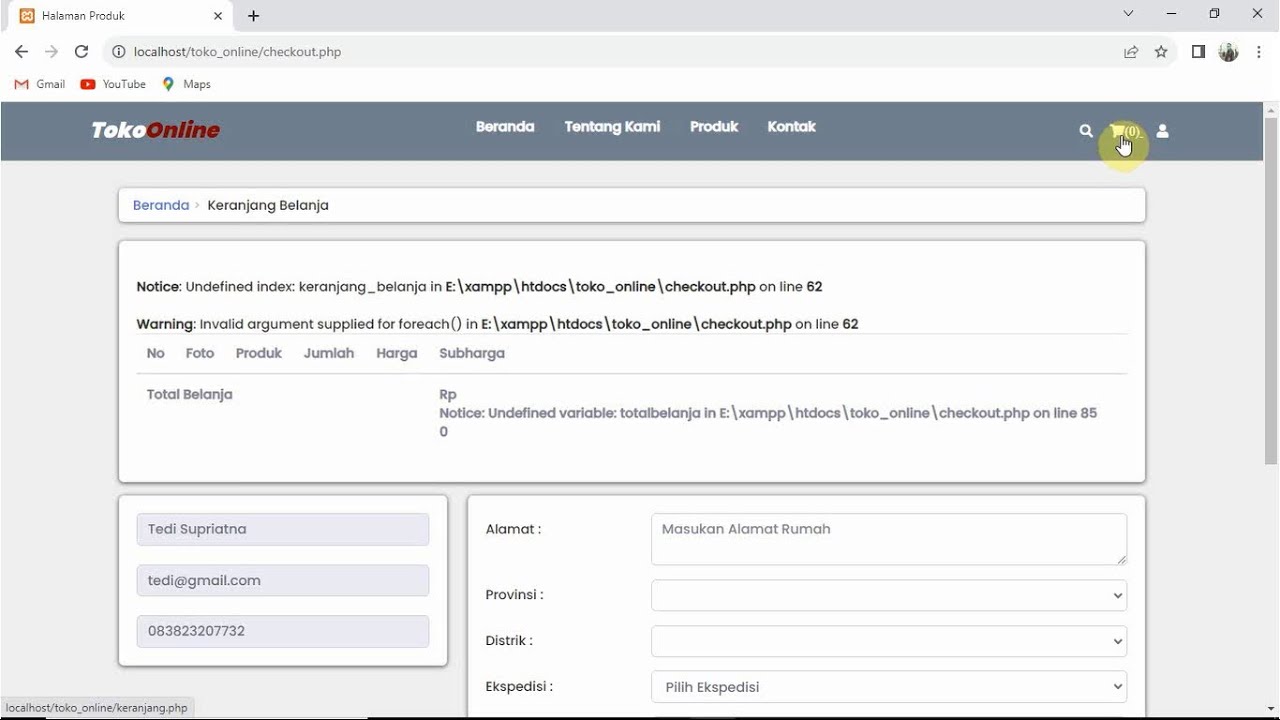Open the Produk menu item

click(714, 127)
